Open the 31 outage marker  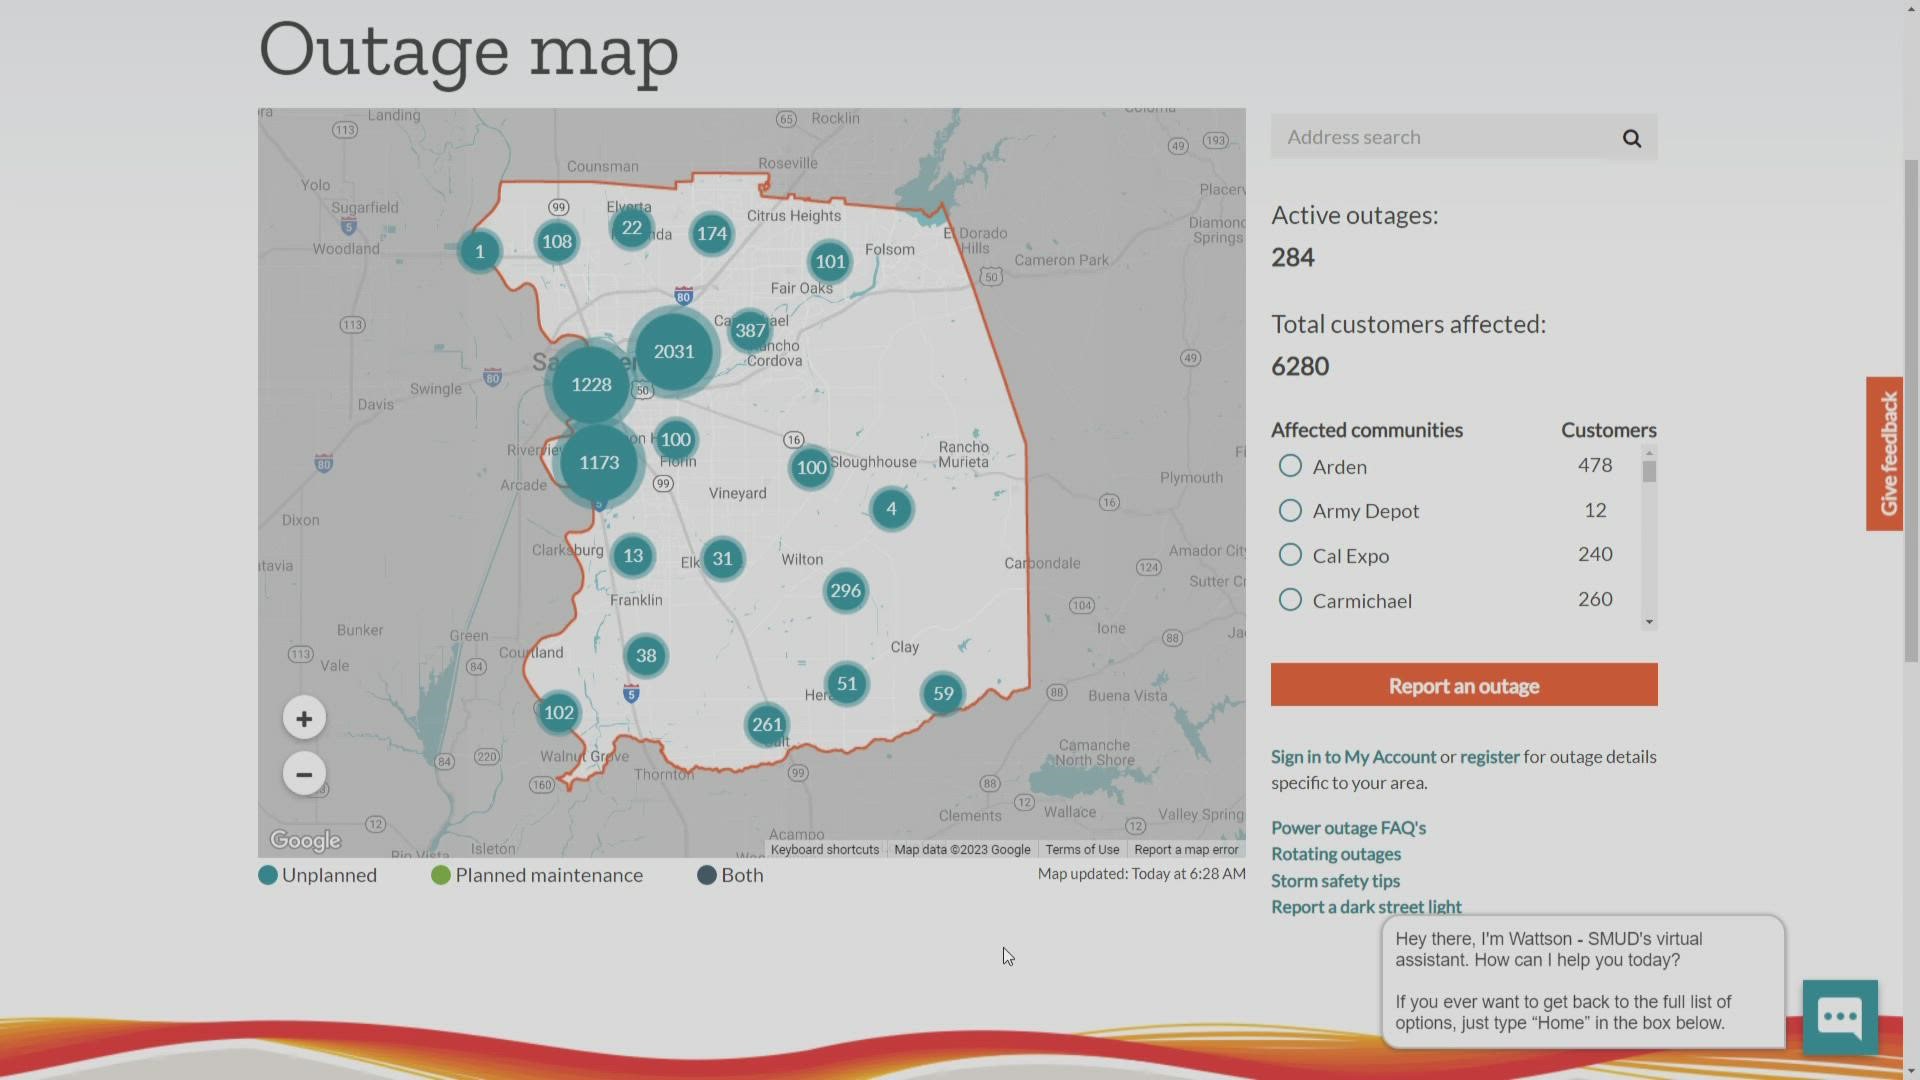722,559
